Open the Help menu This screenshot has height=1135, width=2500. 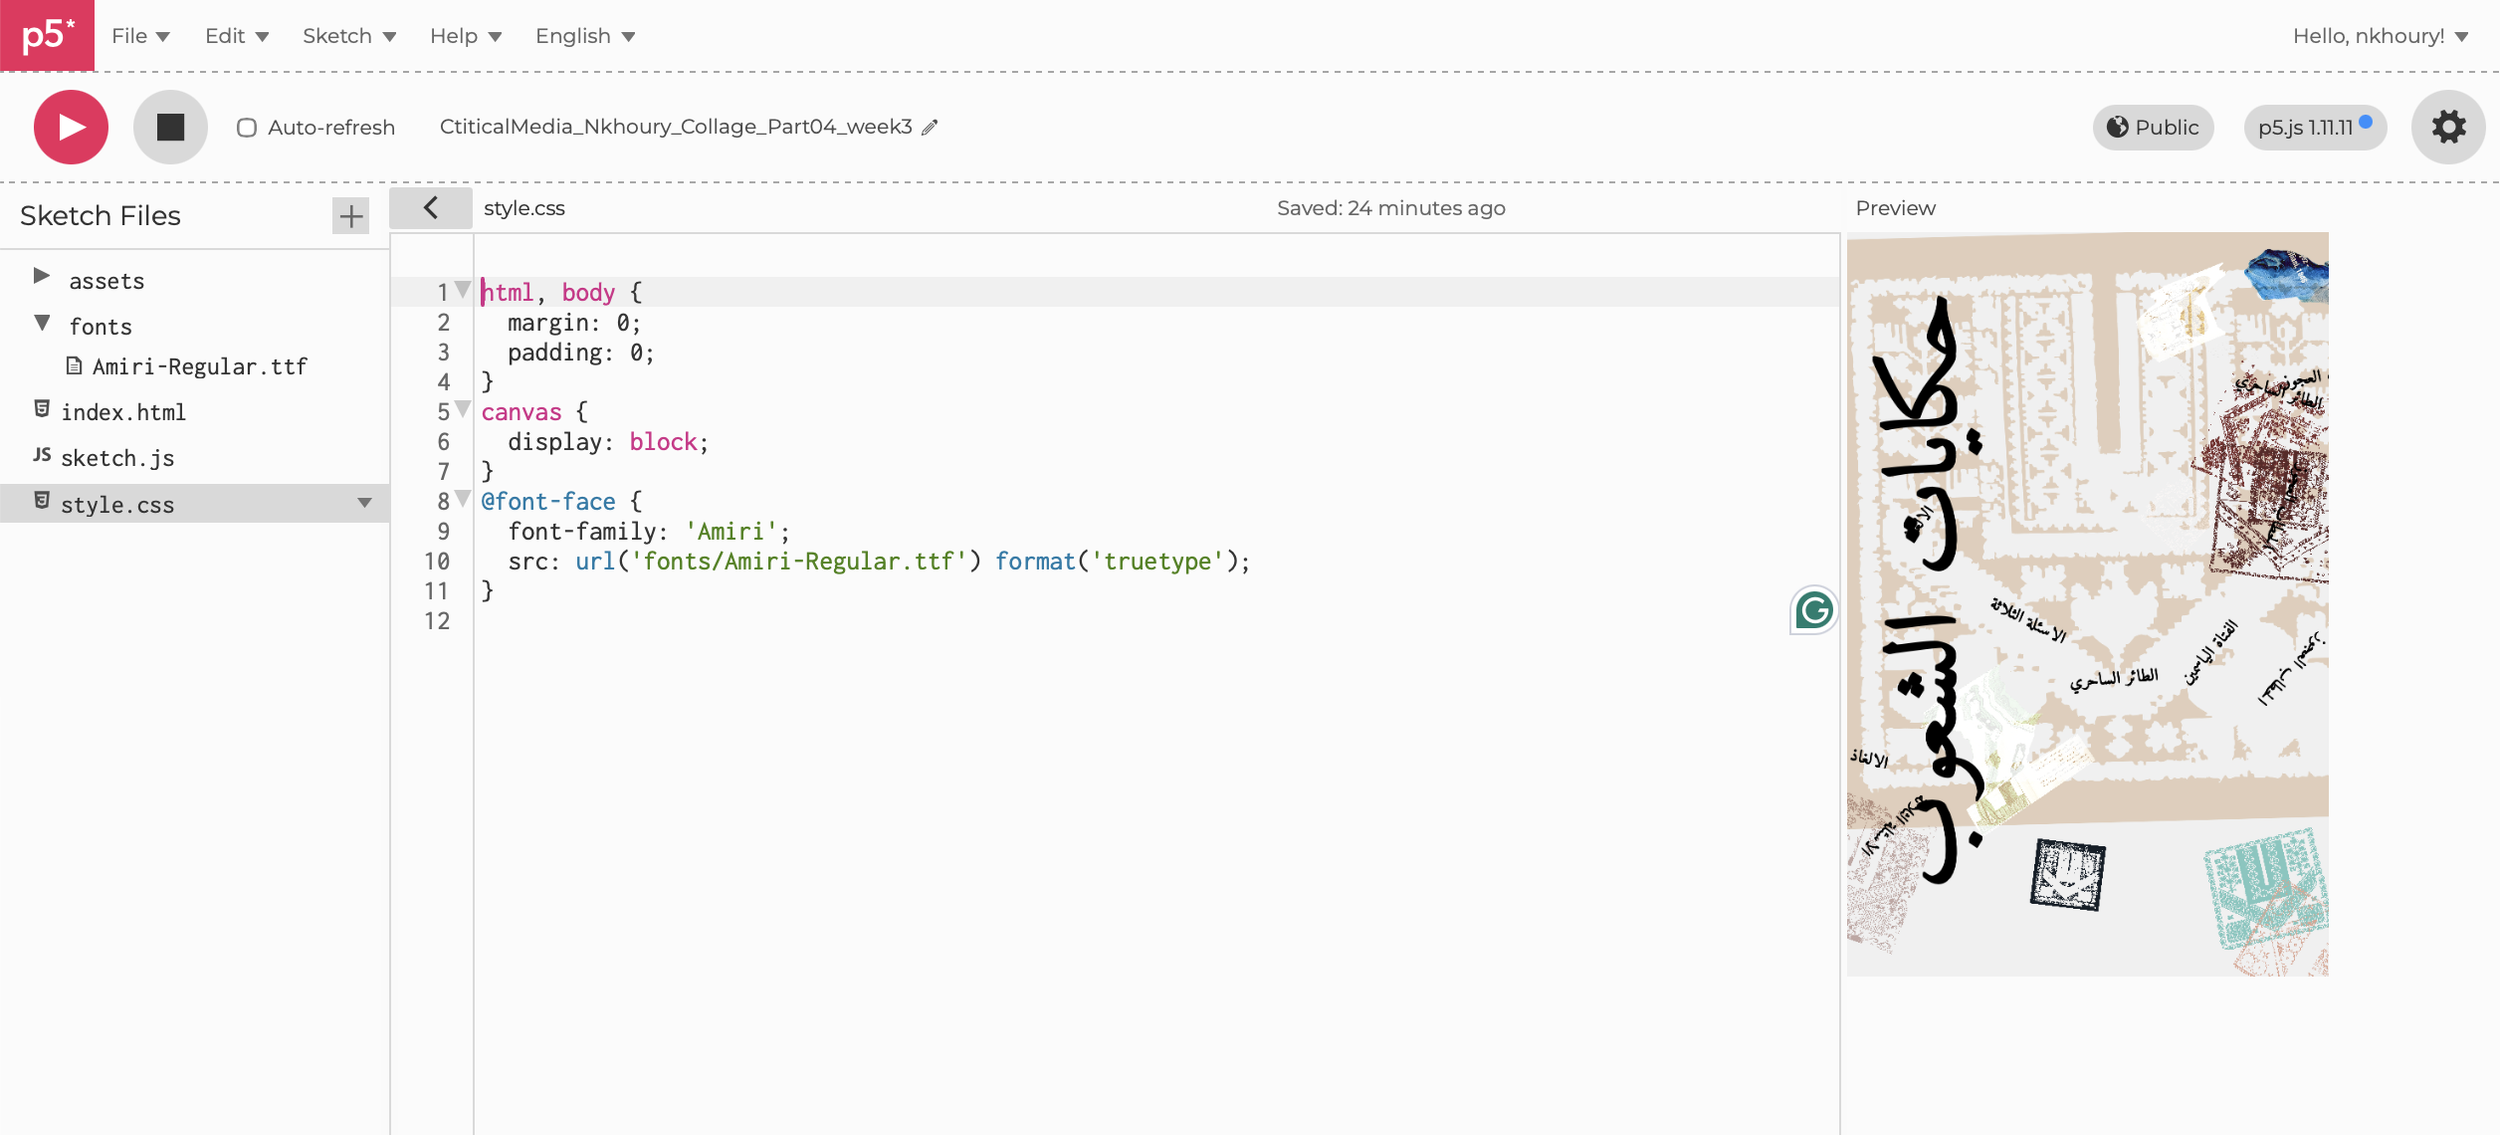[465, 36]
